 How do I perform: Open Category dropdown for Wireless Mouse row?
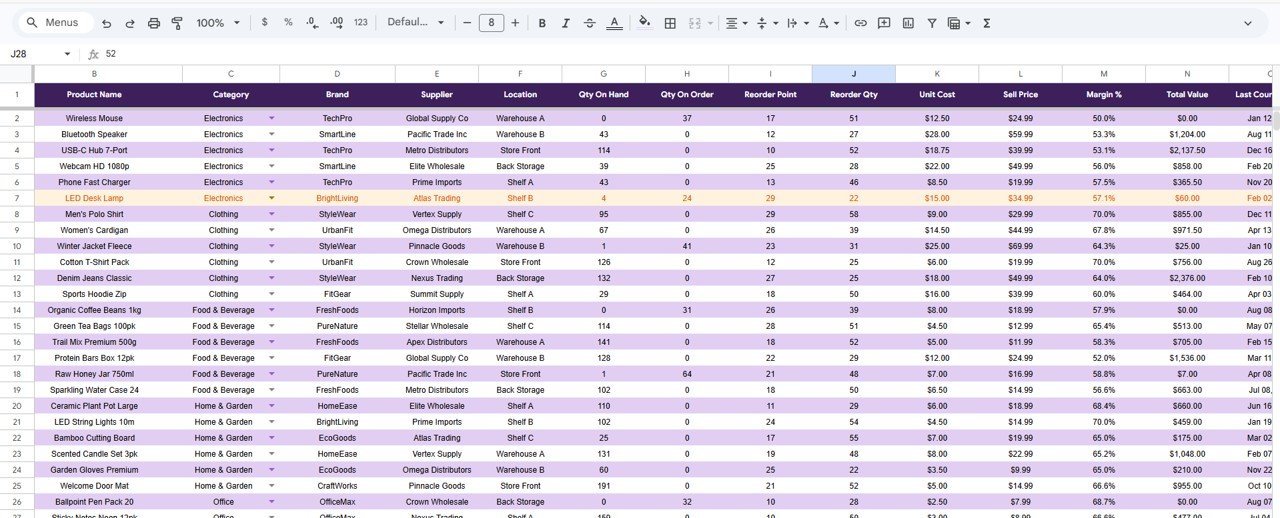coord(271,118)
